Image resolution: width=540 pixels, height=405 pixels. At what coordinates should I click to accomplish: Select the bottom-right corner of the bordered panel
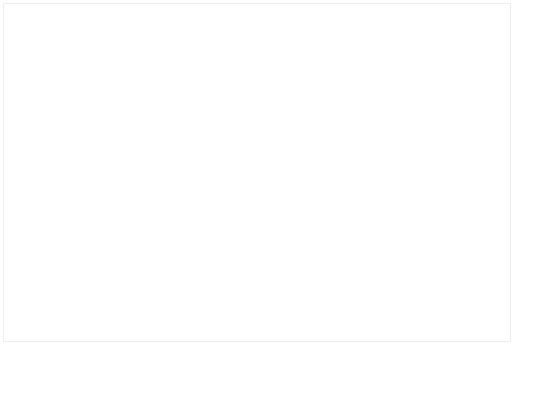(x=510, y=341)
